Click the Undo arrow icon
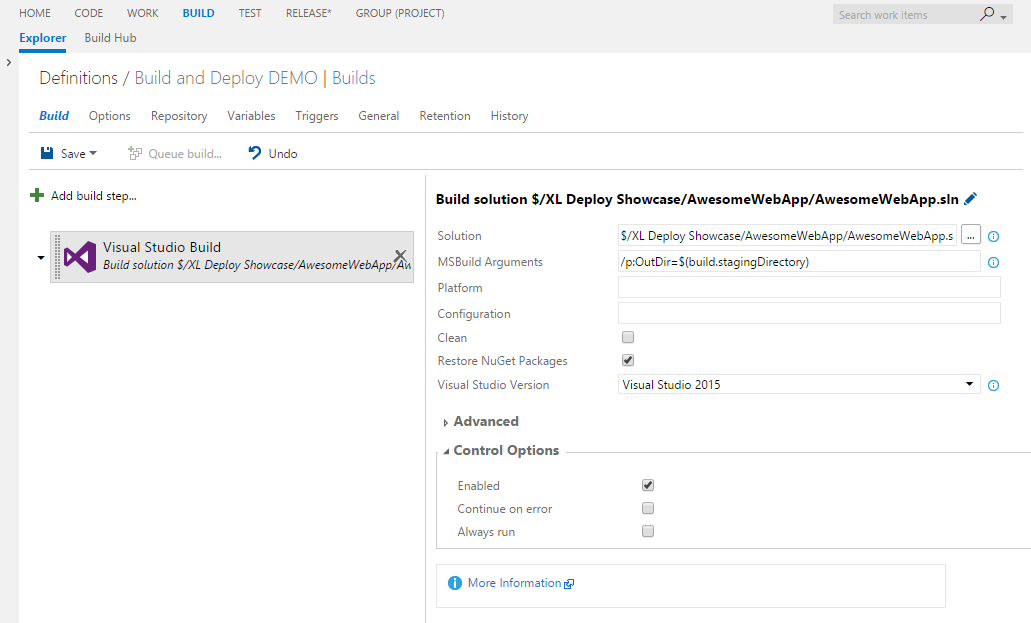 click(x=255, y=153)
